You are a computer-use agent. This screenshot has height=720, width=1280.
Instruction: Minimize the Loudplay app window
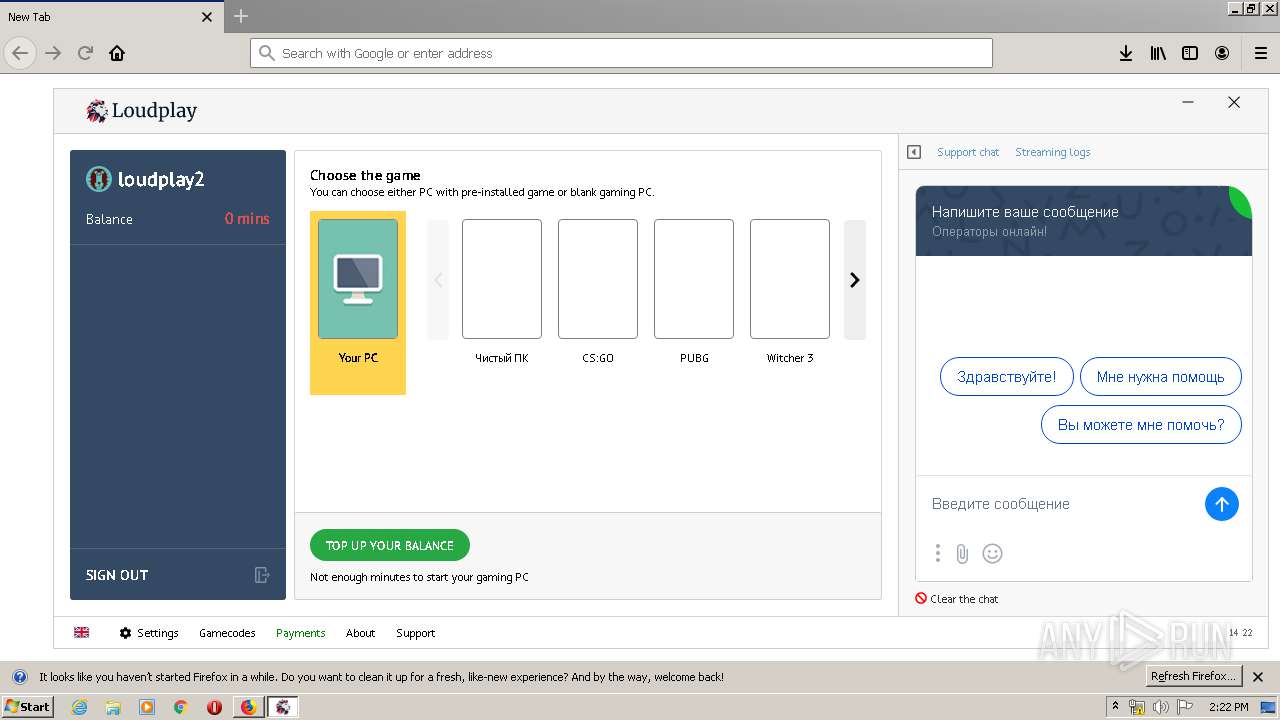click(1188, 102)
